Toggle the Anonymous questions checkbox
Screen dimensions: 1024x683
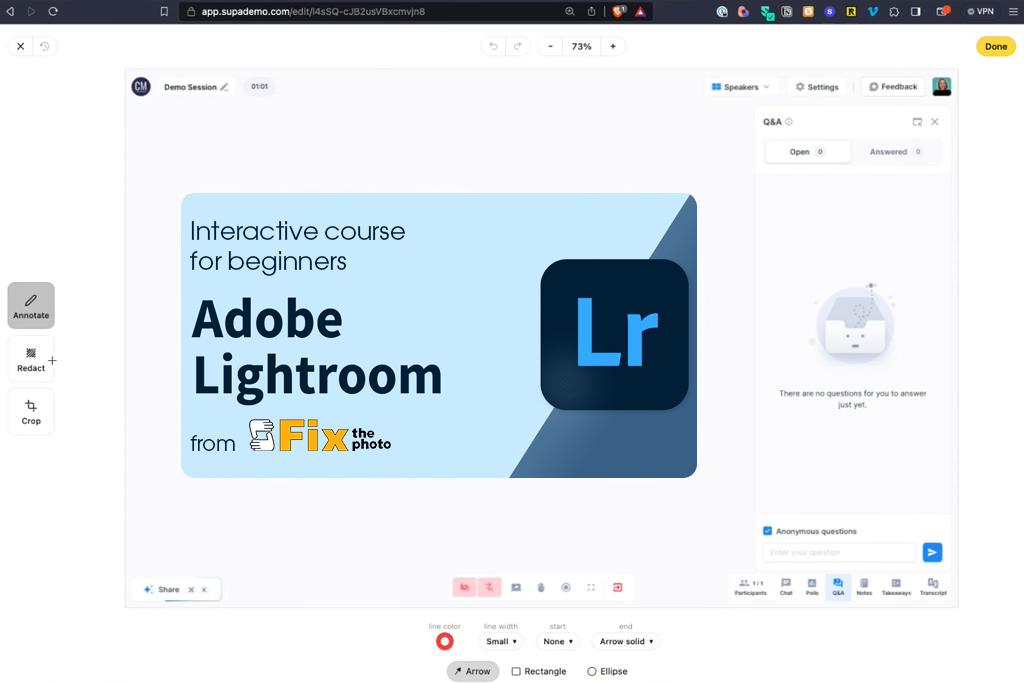[x=767, y=531]
